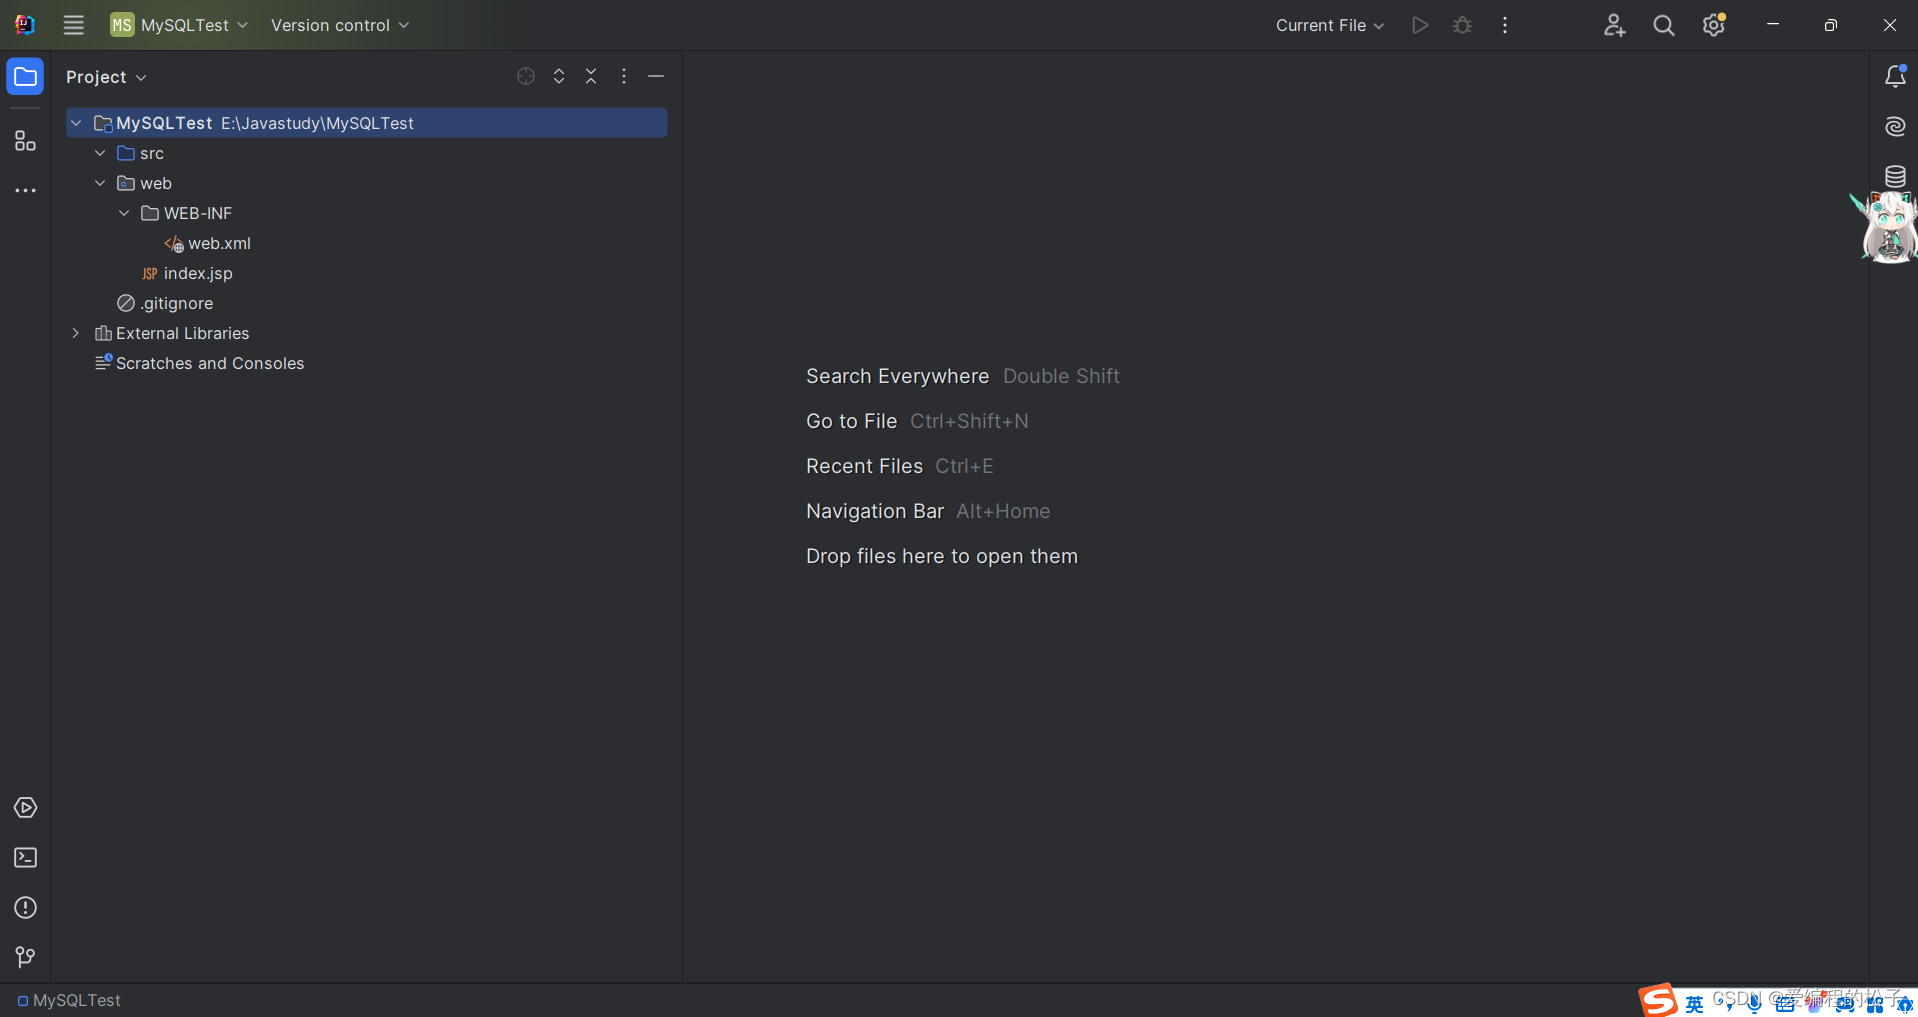Hide the Project tool window
The width and height of the screenshot is (1918, 1017).
pyautogui.click(x=656, y=76)
